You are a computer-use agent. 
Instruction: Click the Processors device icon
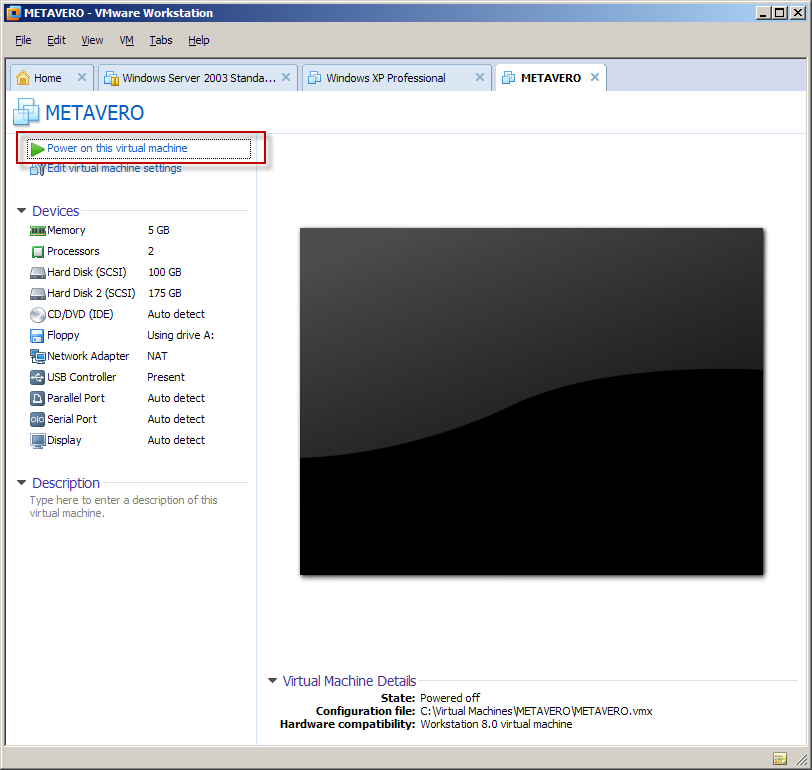click(x=37, y=252)
